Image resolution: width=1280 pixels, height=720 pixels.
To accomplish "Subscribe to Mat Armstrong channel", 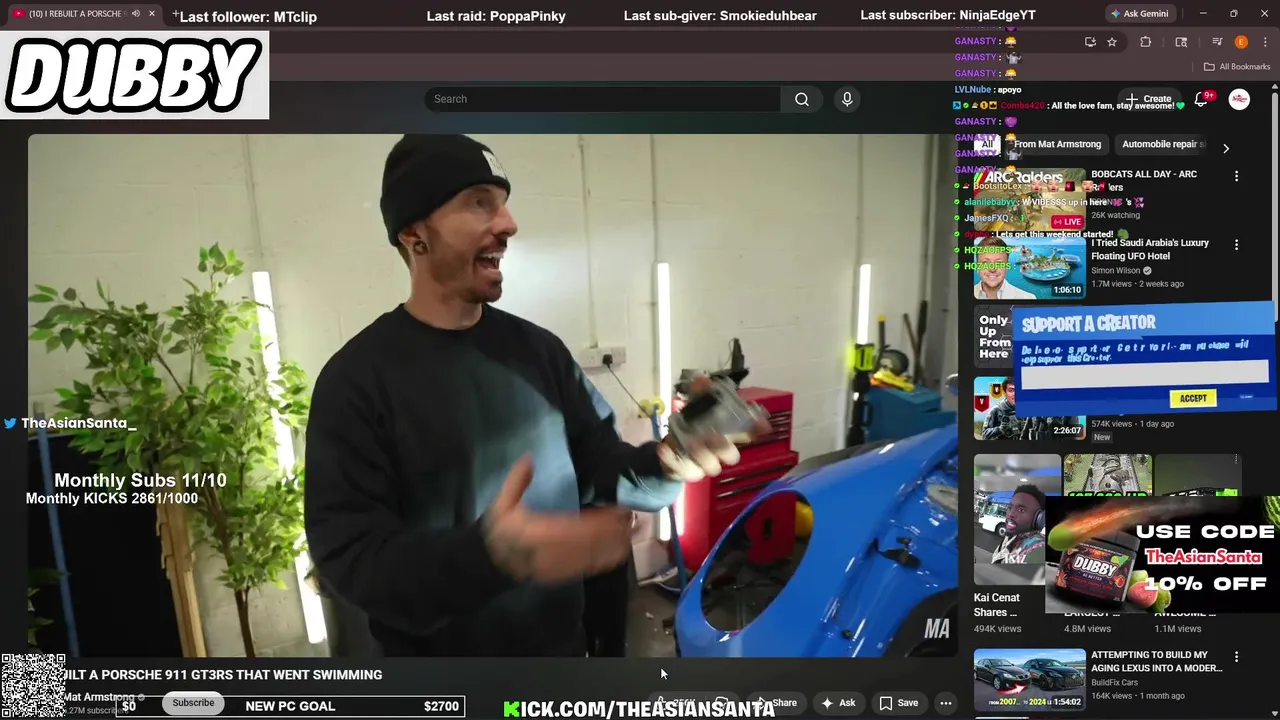I will [193, 703].
